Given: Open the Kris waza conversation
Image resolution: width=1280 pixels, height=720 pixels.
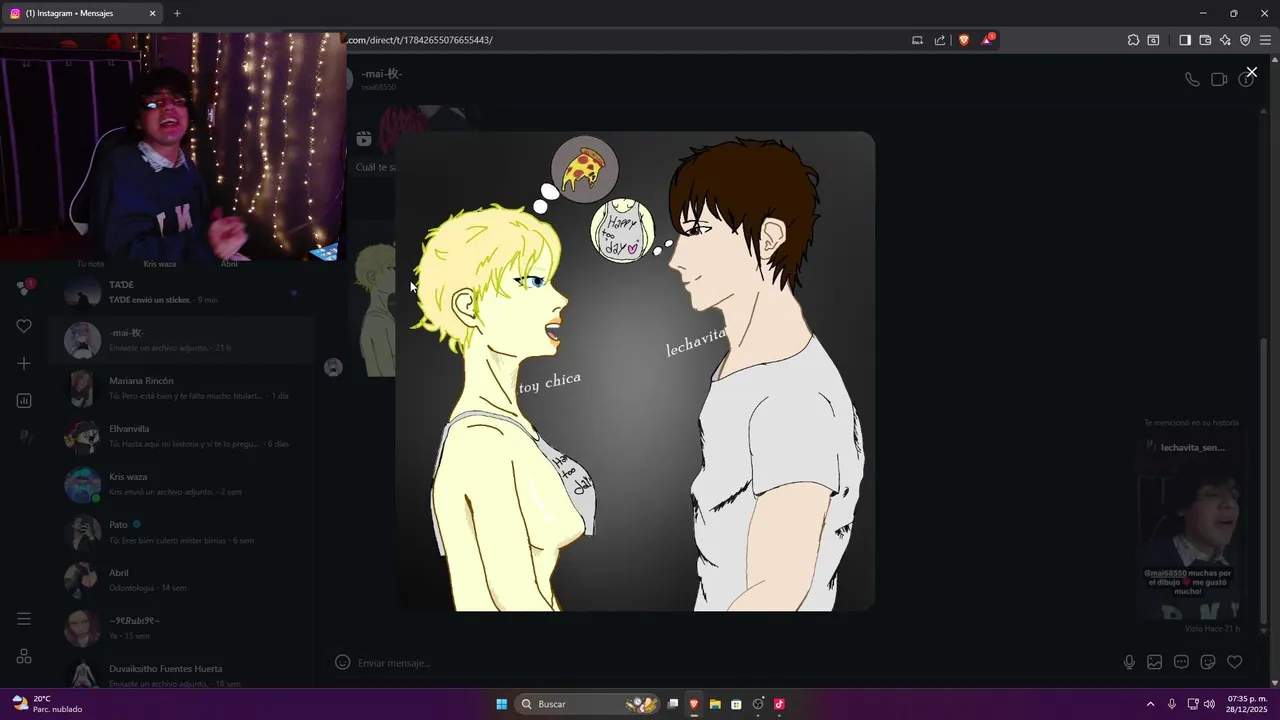Looking at the screenshot, I should pyautogui.click(x=182, y=484).
